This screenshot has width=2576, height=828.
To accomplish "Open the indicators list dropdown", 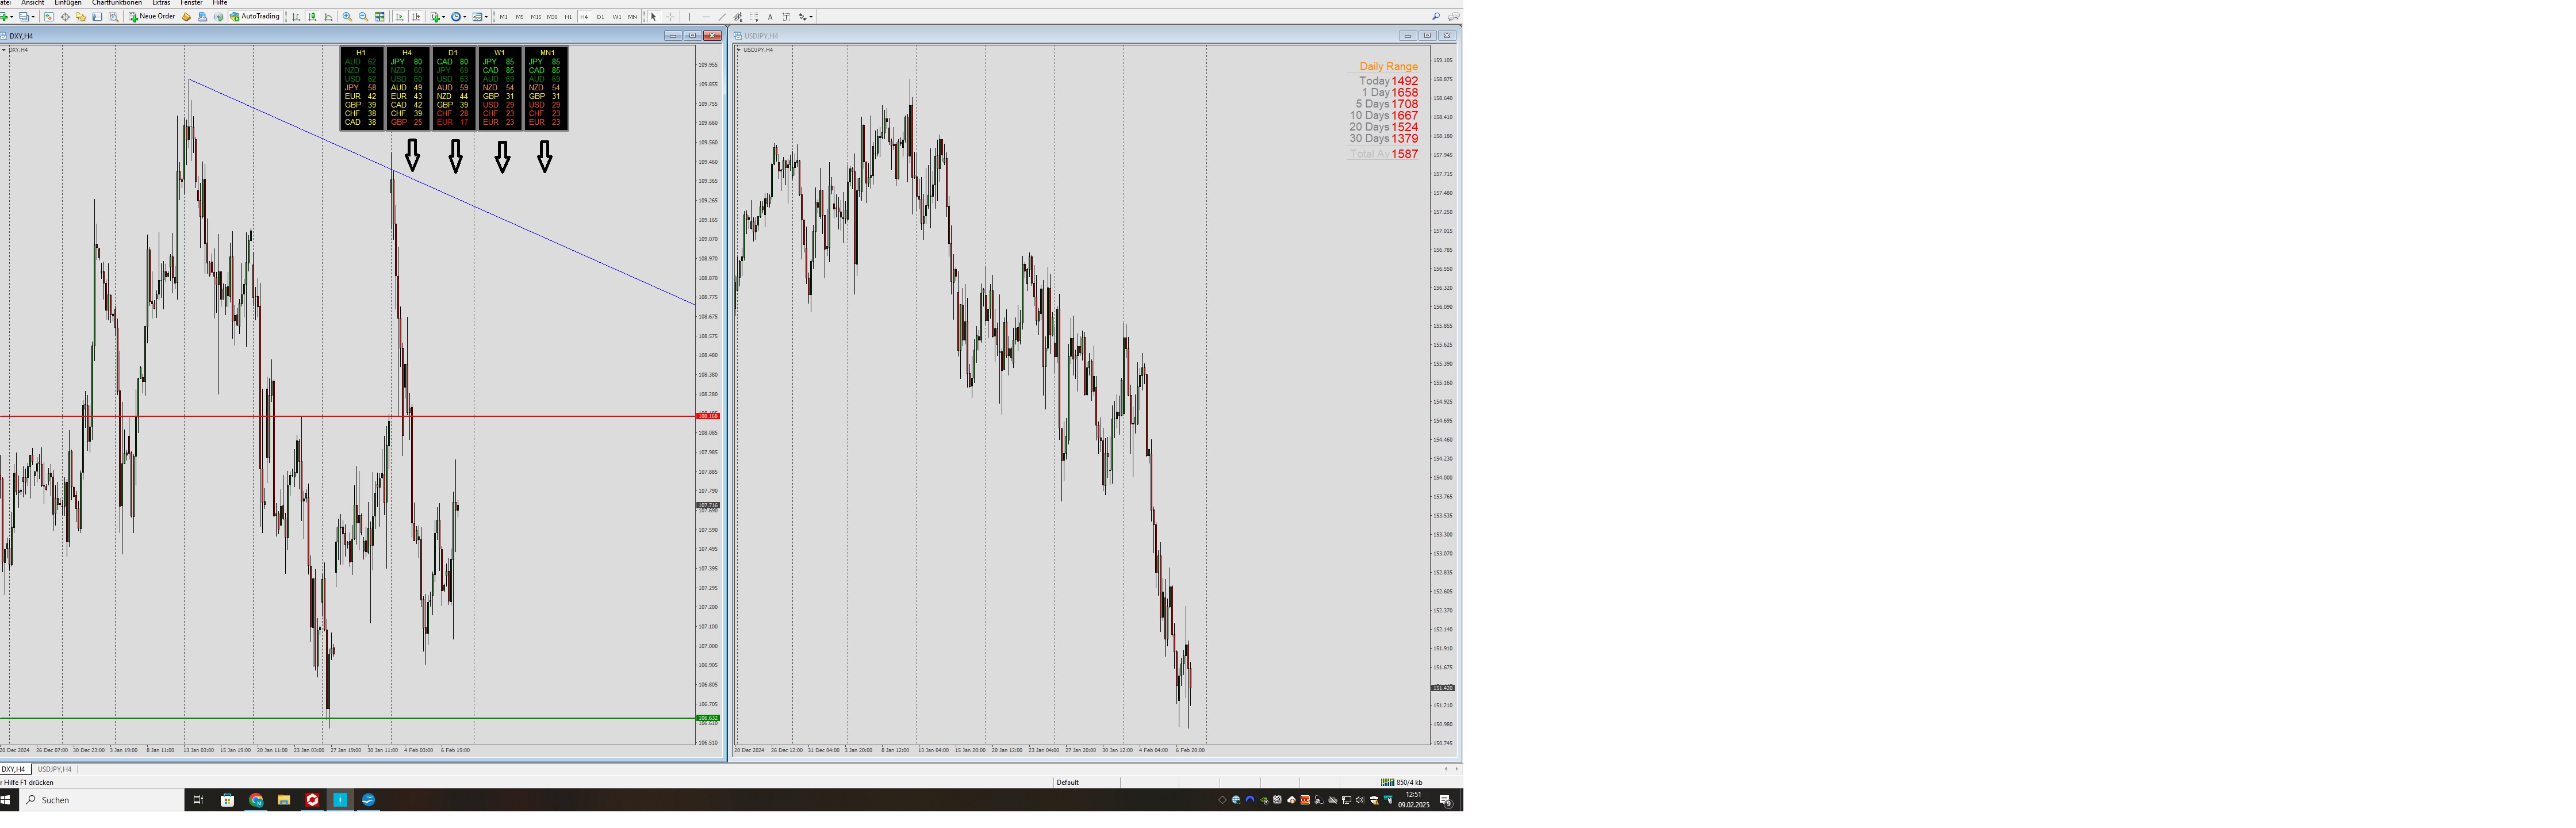I will [438, 17].
